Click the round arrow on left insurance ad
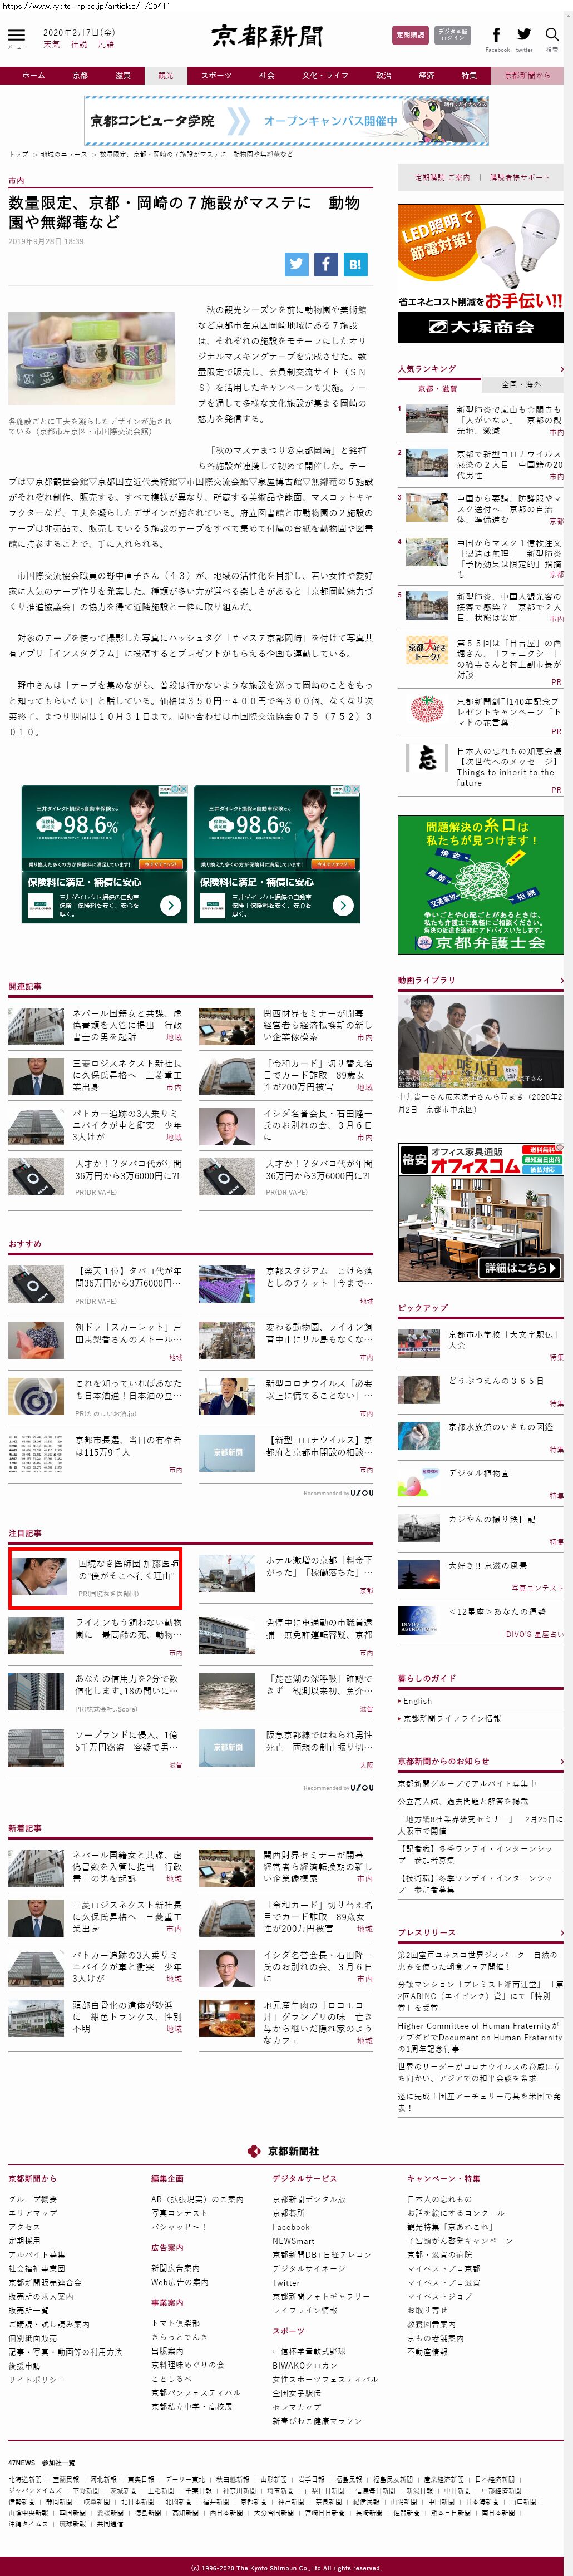 (x=171, y=905)
